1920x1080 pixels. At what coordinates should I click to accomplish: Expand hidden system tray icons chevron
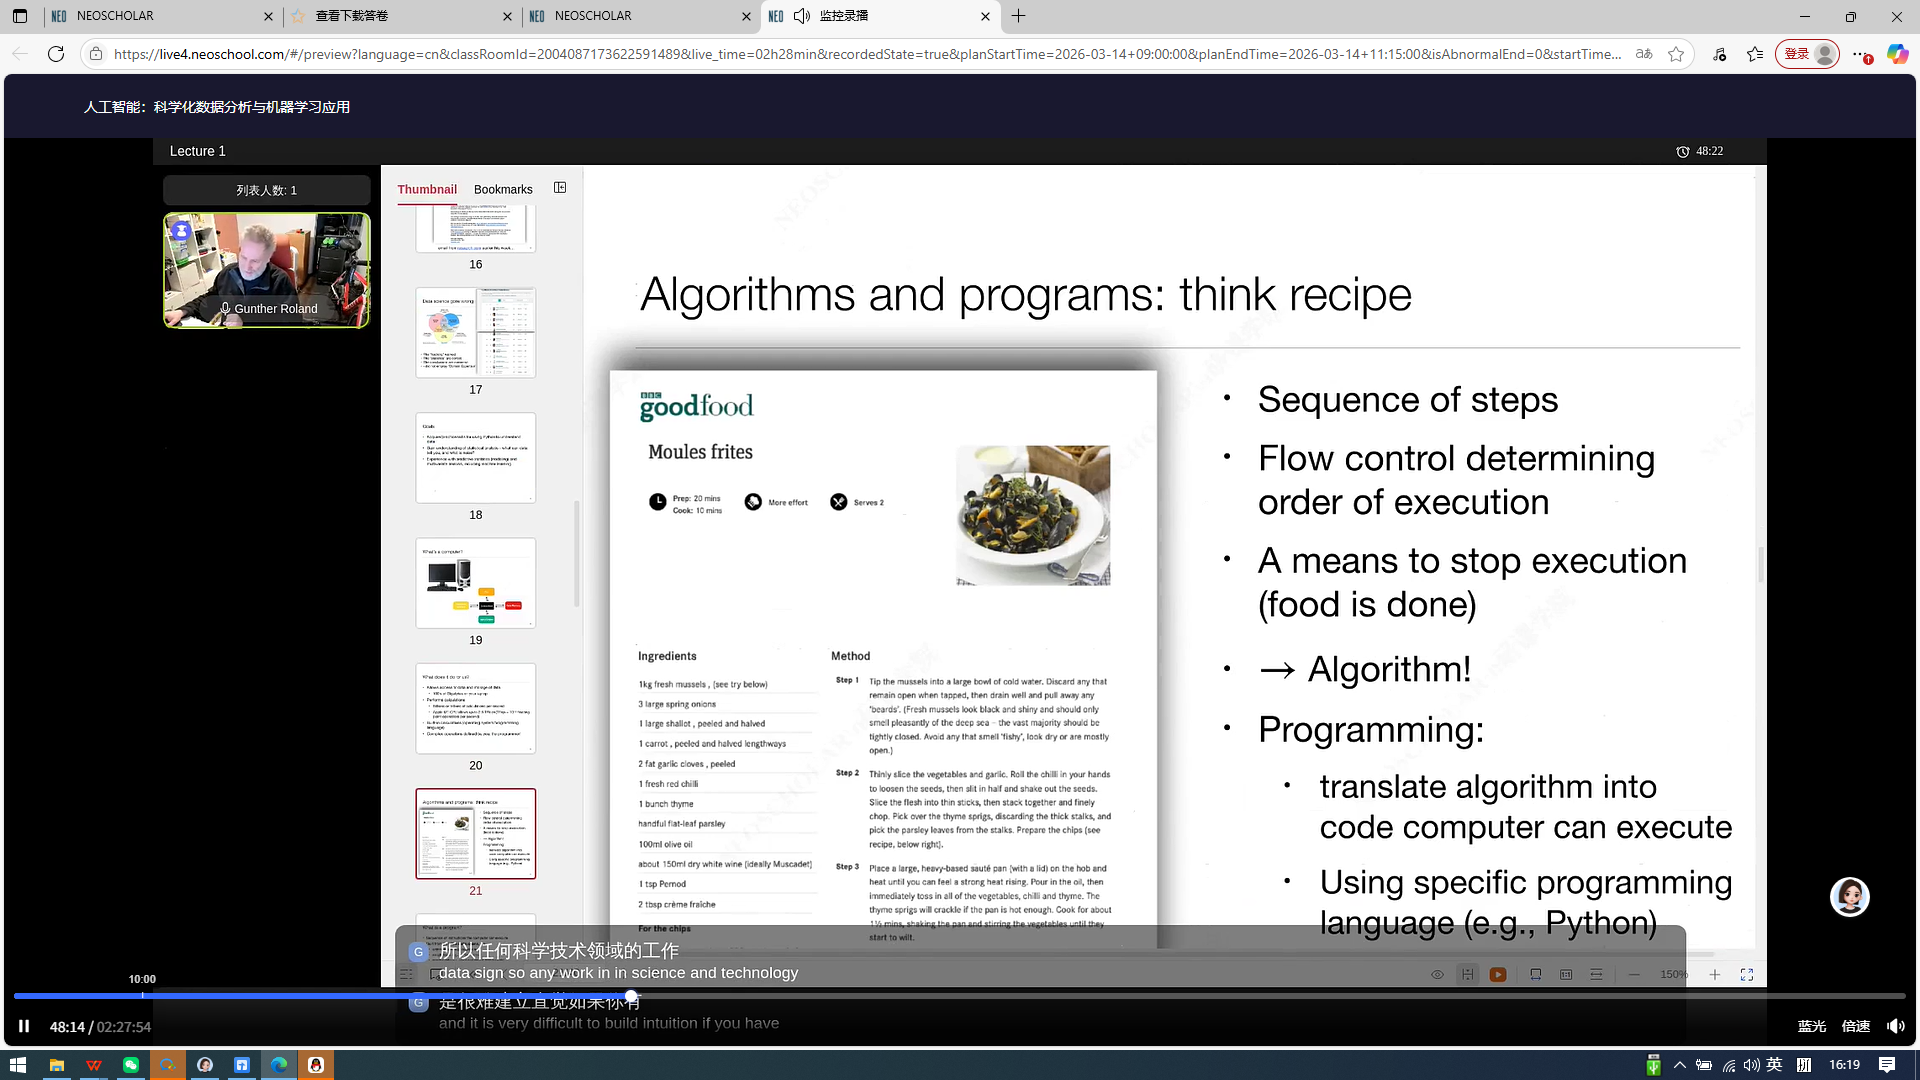[1679, 1065]
